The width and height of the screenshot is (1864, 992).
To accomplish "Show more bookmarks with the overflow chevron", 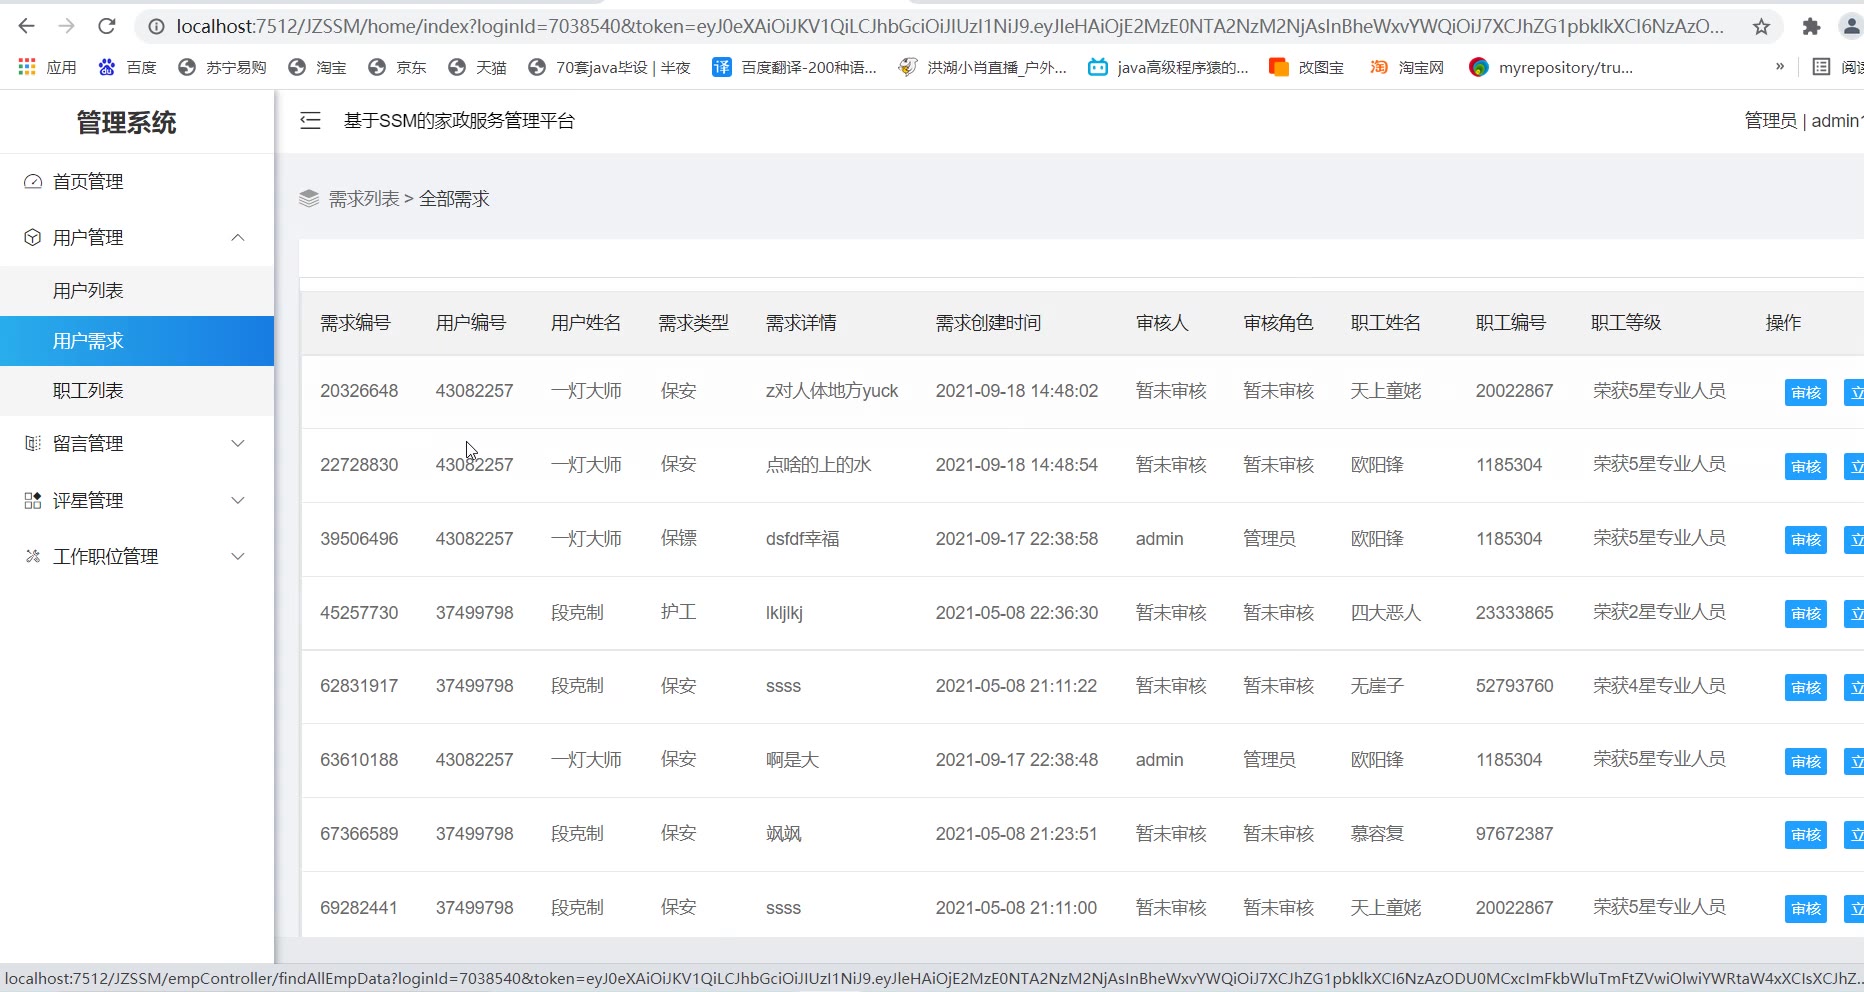I will coord(1779,67).
